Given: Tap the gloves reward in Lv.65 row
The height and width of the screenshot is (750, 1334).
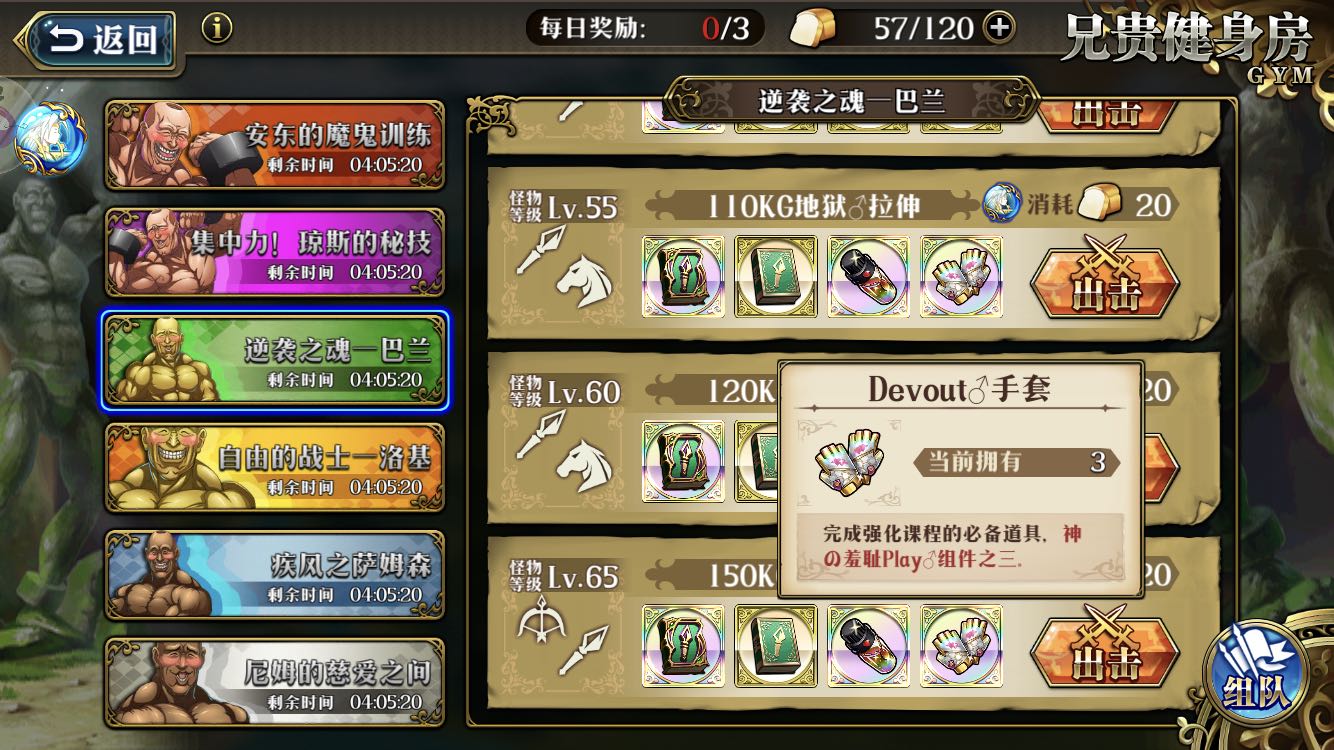Looking at the screenshot, I should [961, 645].
